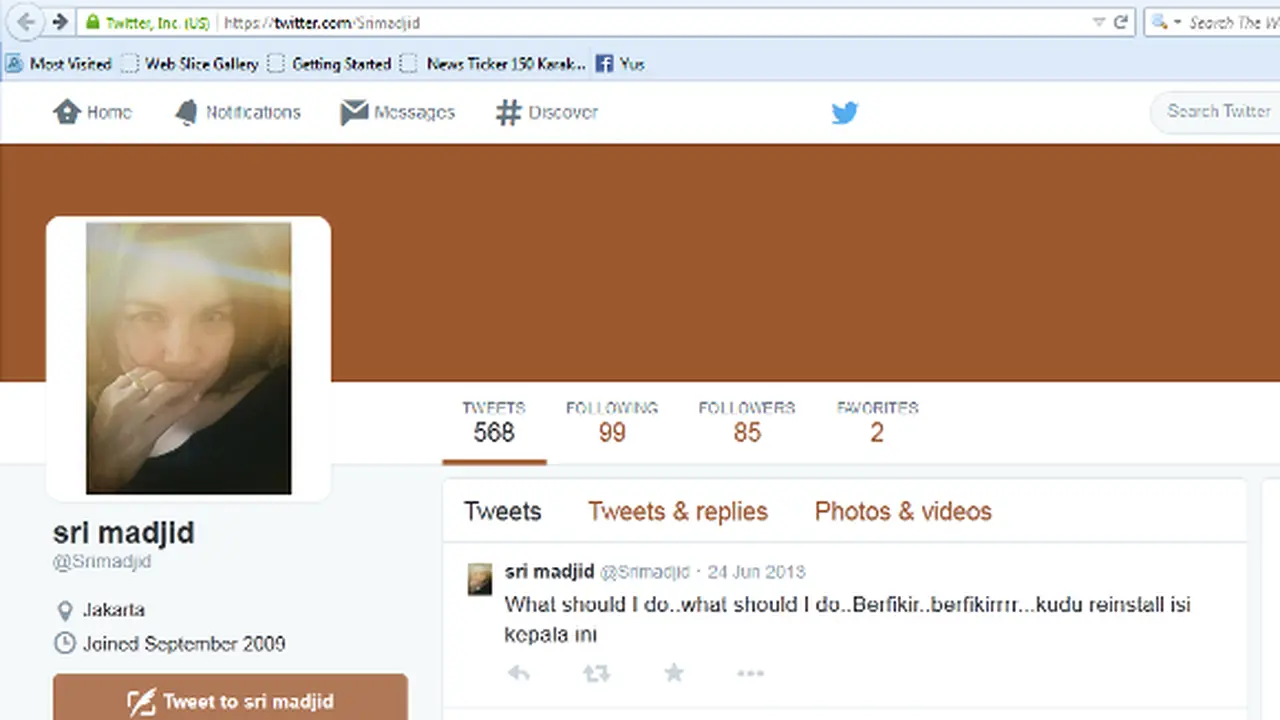Select the Tweets timeline tab

coord(503,512)
